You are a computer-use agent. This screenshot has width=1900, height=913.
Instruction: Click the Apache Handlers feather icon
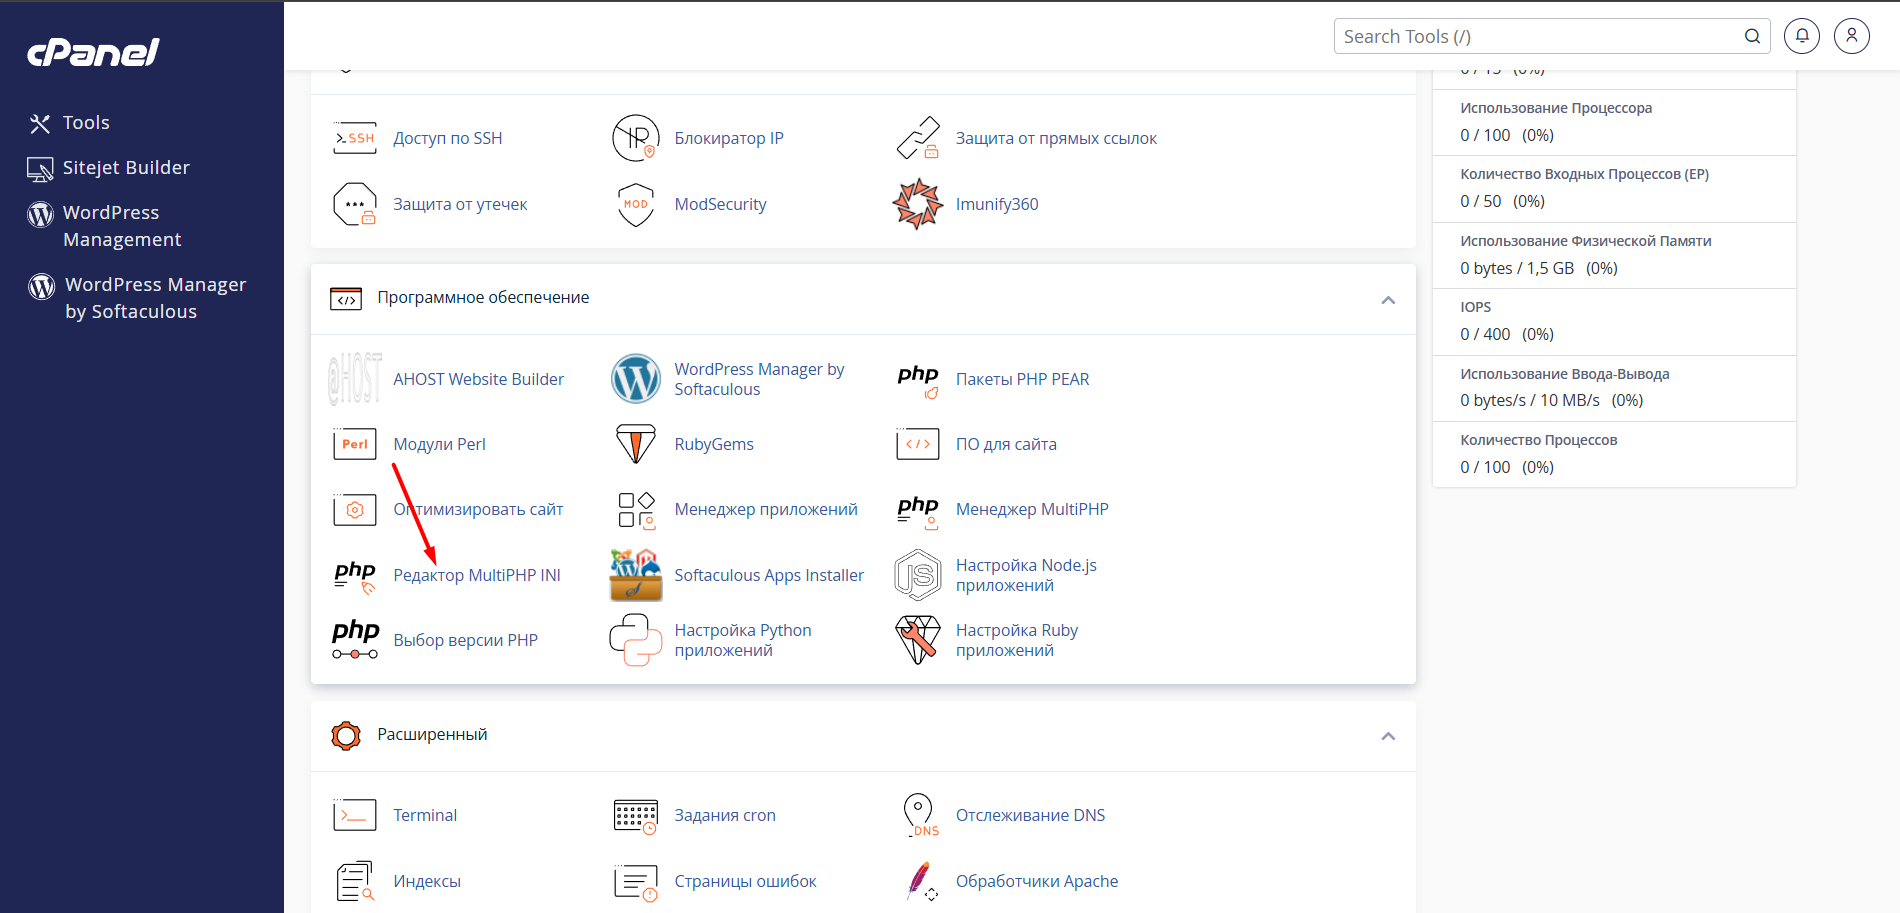click(920, 881)
